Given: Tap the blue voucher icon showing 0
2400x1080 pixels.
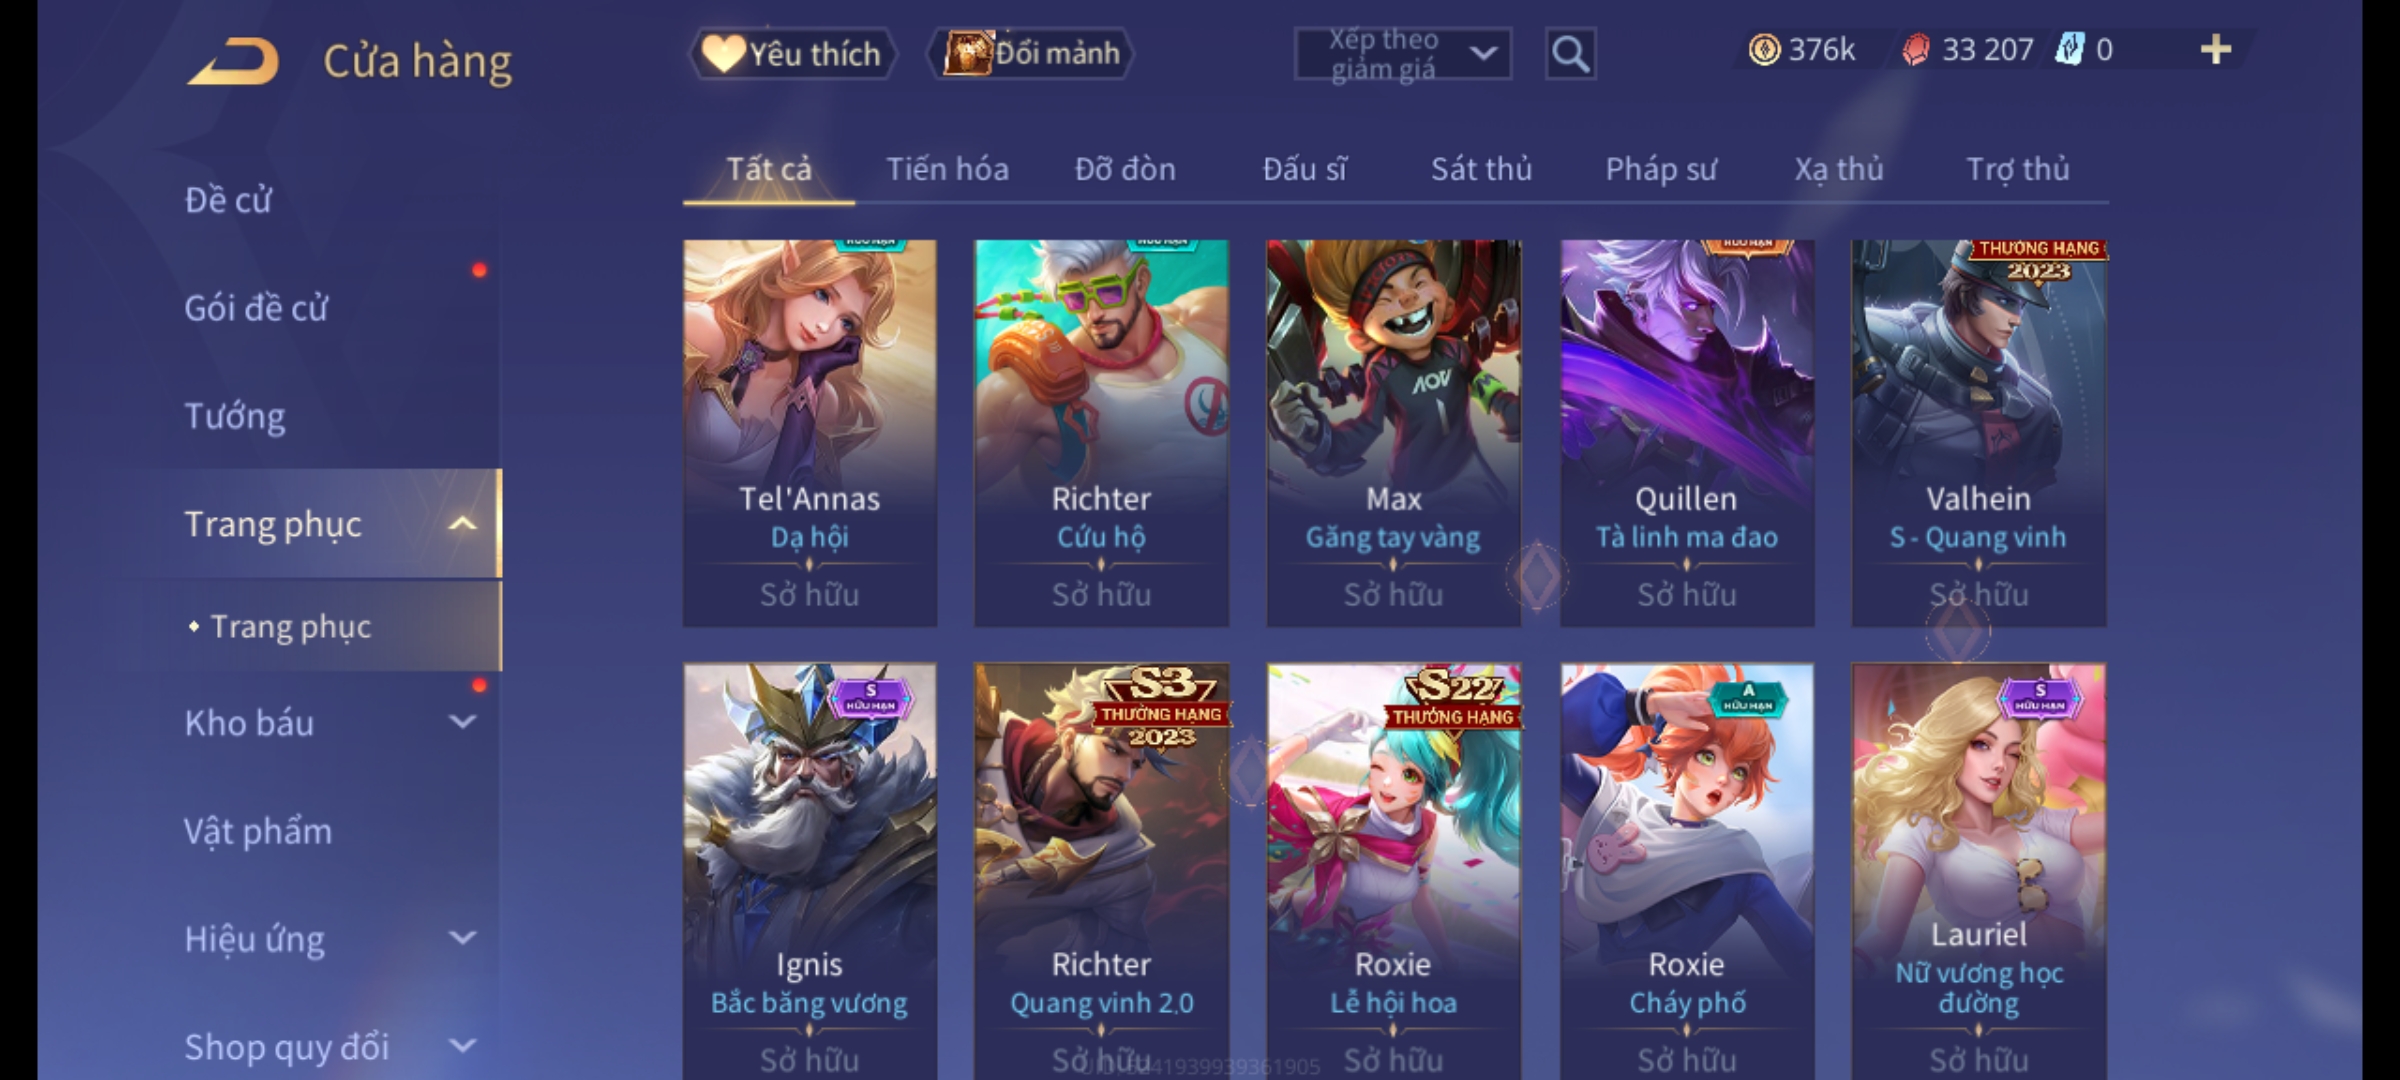Looking at the screenshot, I should (2068, 50).
